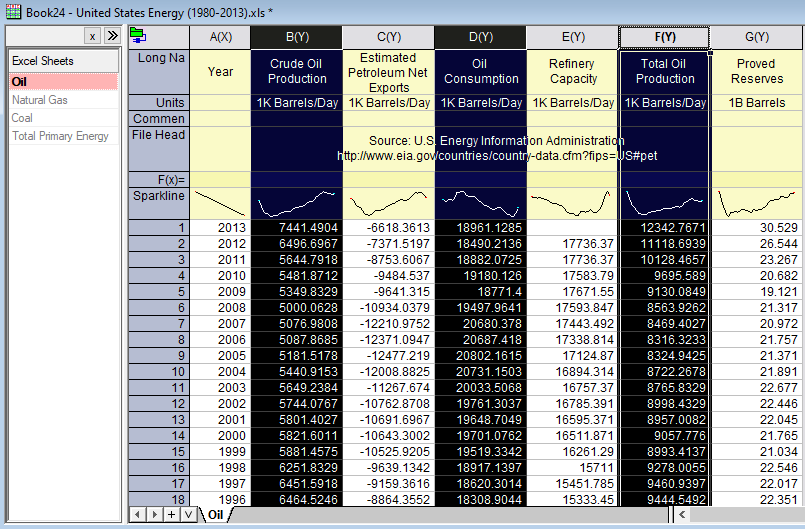Click the green data connector icon
Image resolution: width=805 pixels, height=529 pixels.
[138, 36]
